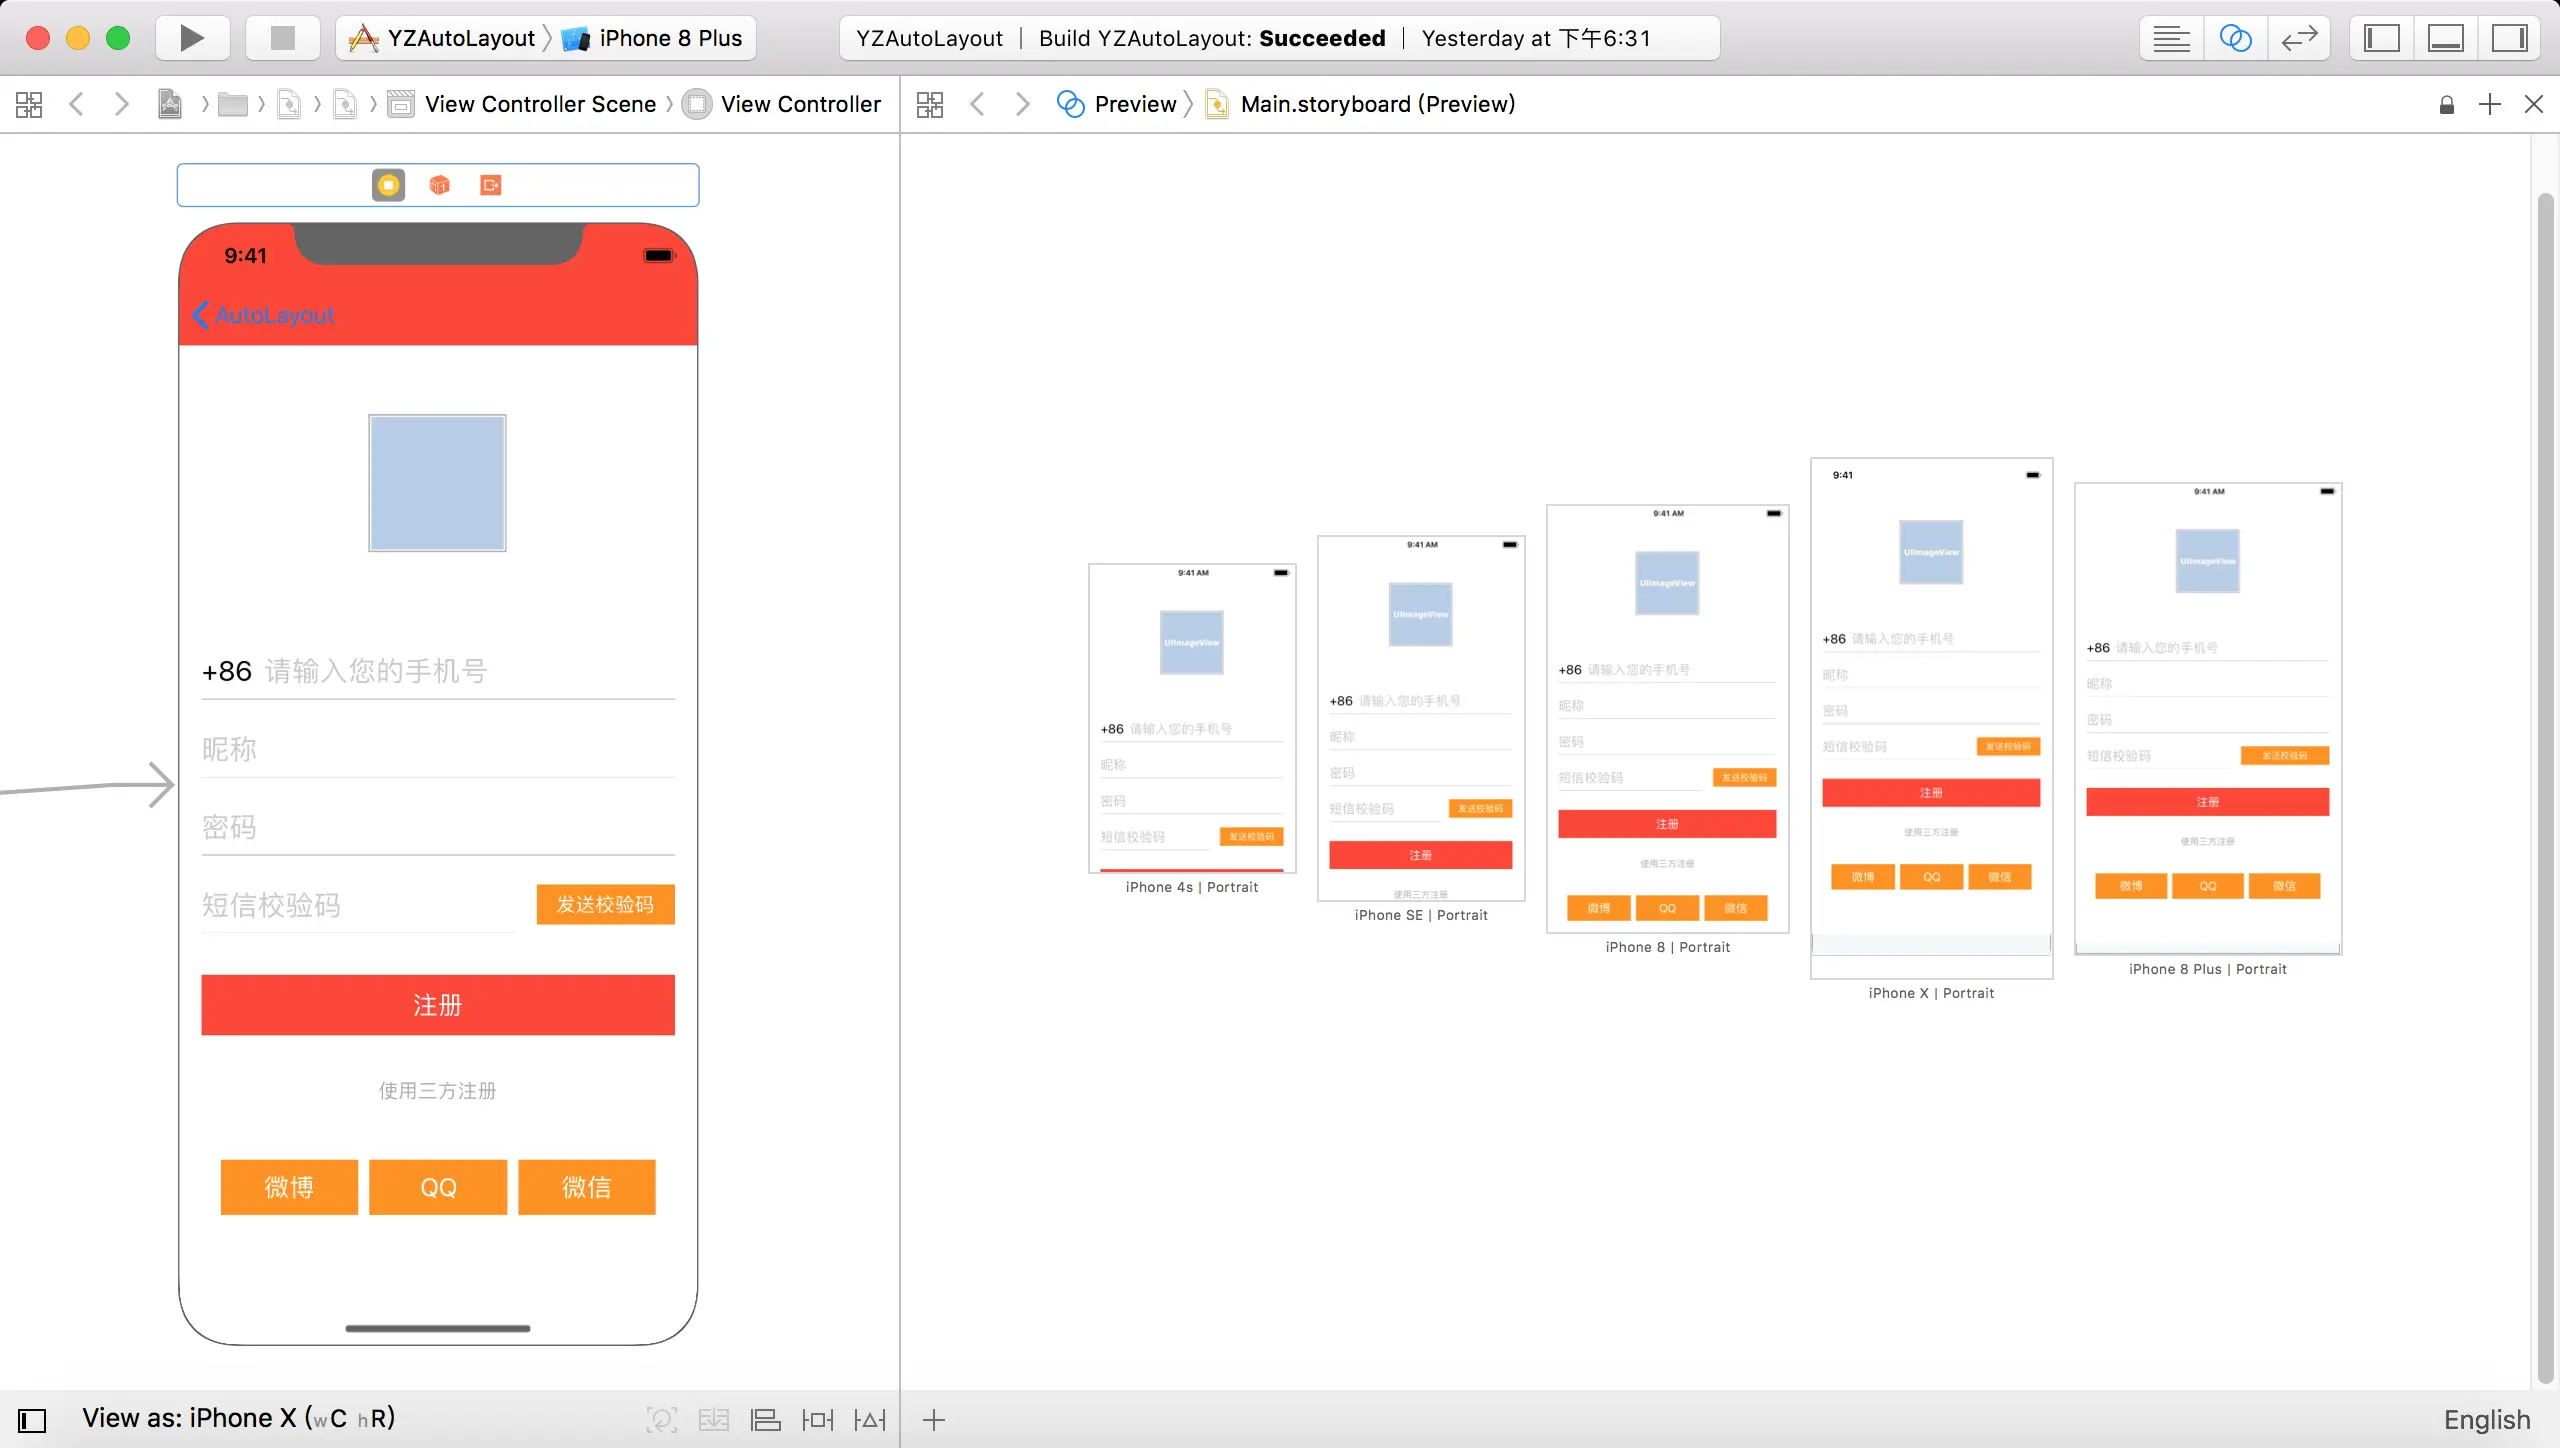Select the First Responder cube icon
The image size is (2560, 1448).
pyautogui.click(x=439, y=185)
